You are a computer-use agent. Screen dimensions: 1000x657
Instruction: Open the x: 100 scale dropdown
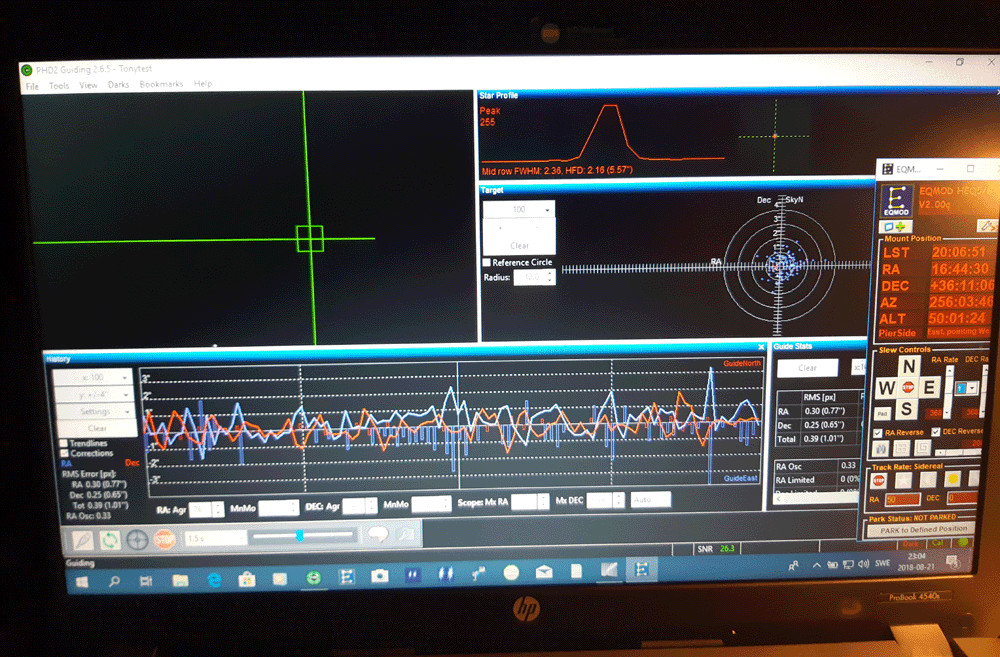(93, 378)
